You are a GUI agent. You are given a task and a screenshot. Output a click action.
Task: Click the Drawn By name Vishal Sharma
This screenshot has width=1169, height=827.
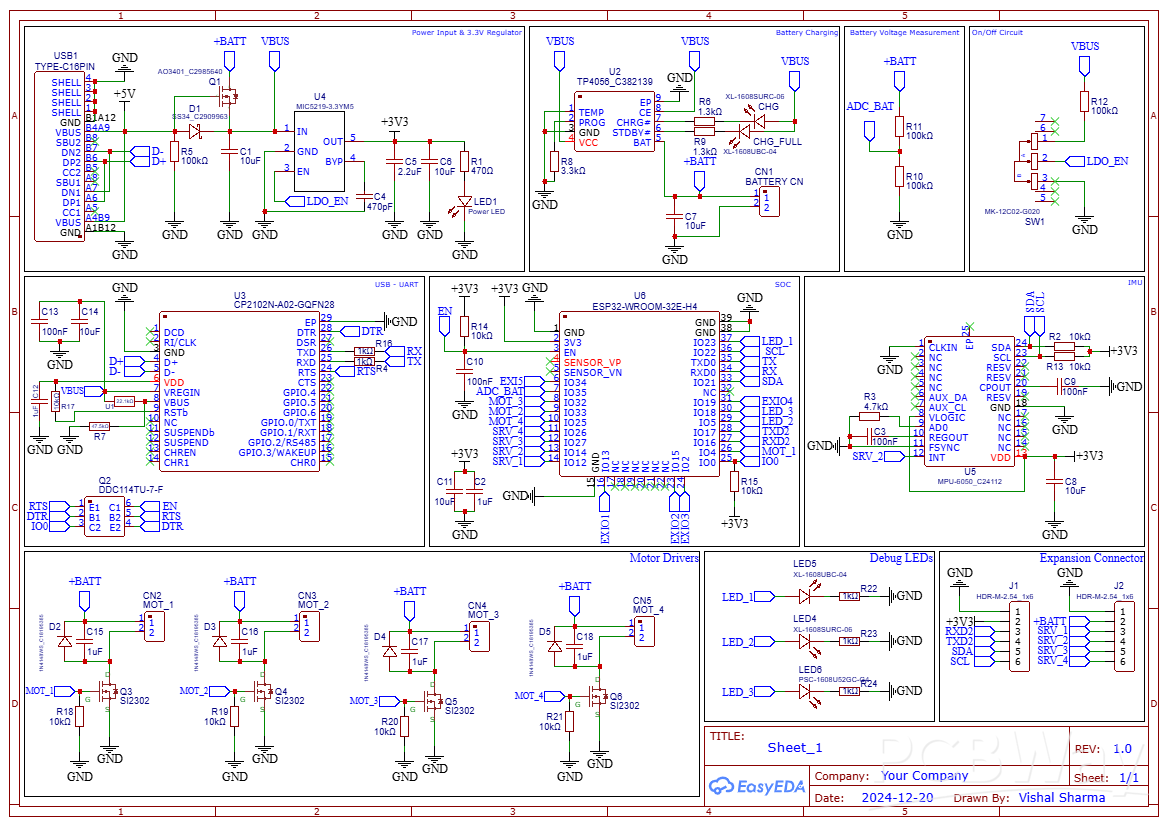[1060, 798]
